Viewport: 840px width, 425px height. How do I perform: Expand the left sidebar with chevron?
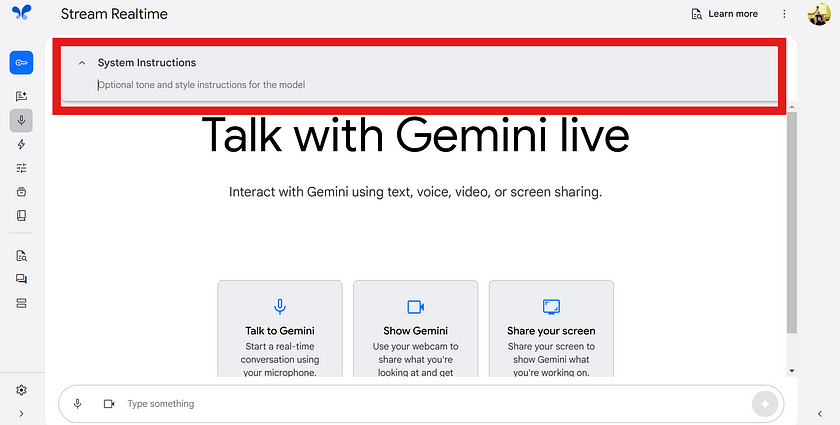point(21,414)
